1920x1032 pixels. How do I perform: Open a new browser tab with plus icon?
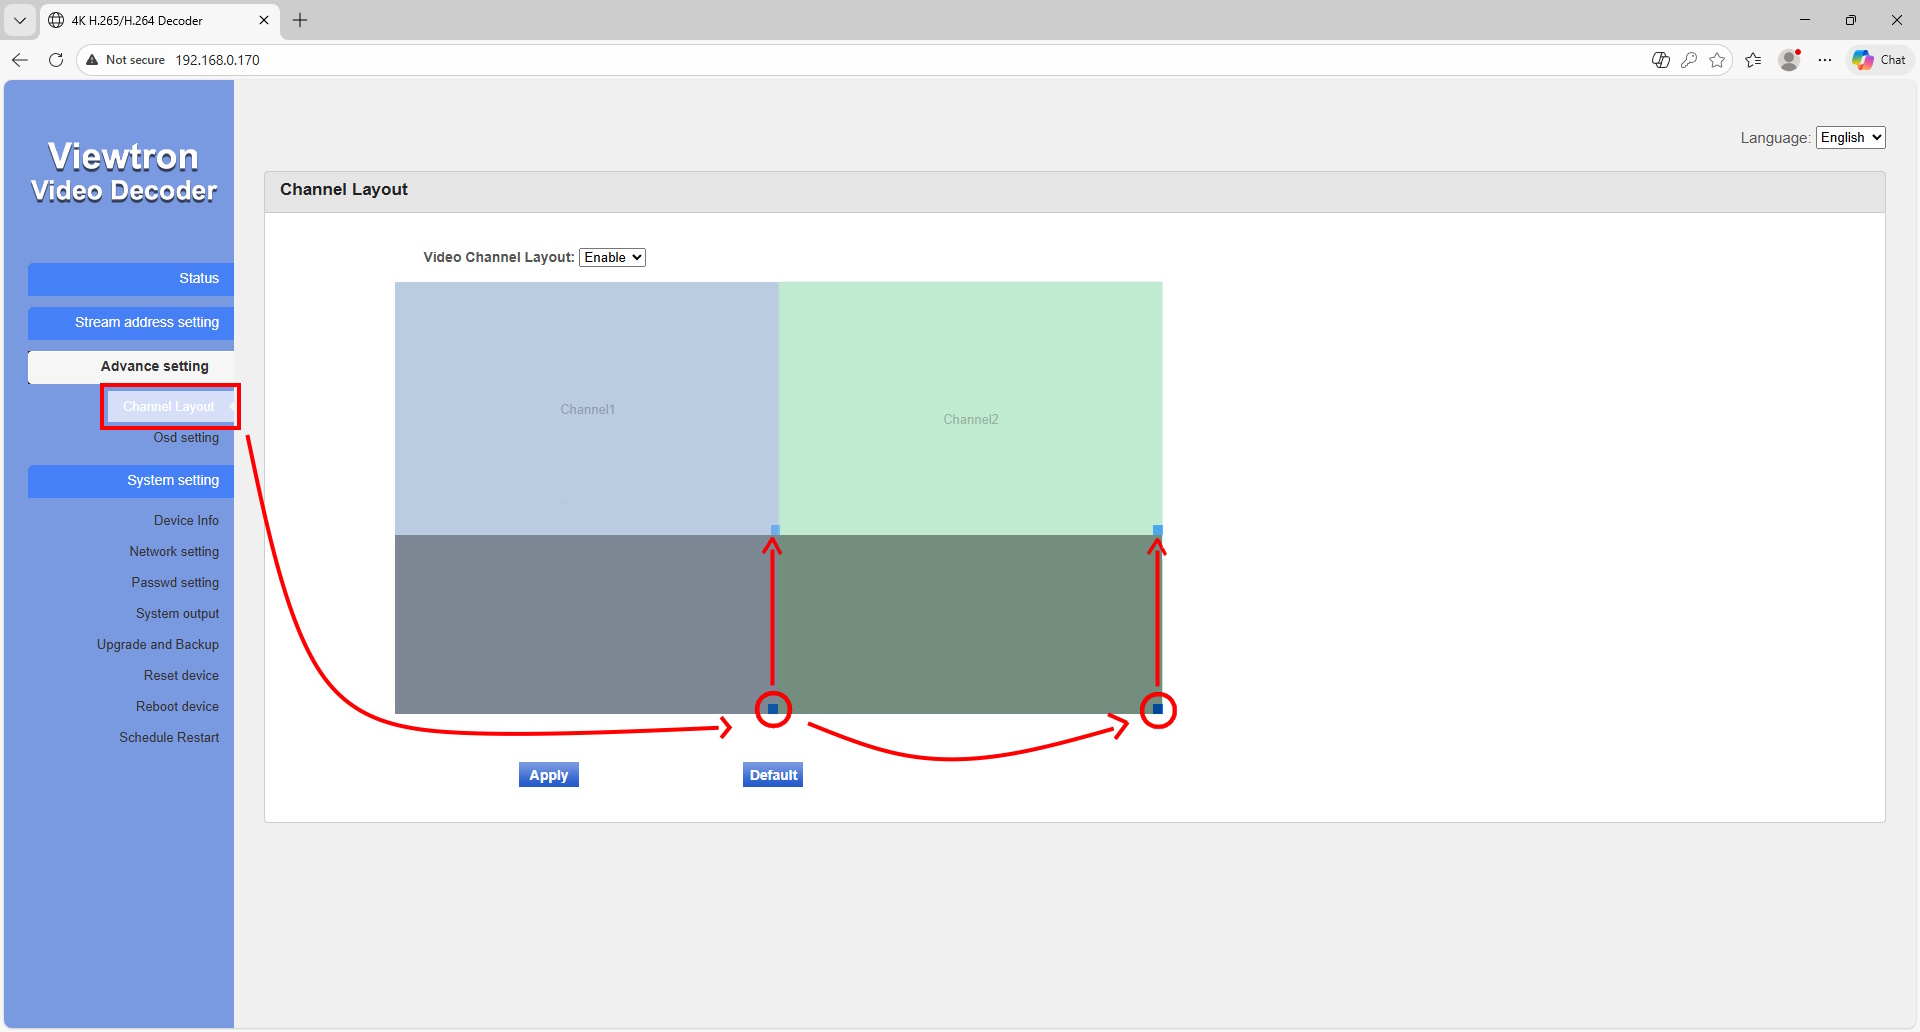pos(300,20)
